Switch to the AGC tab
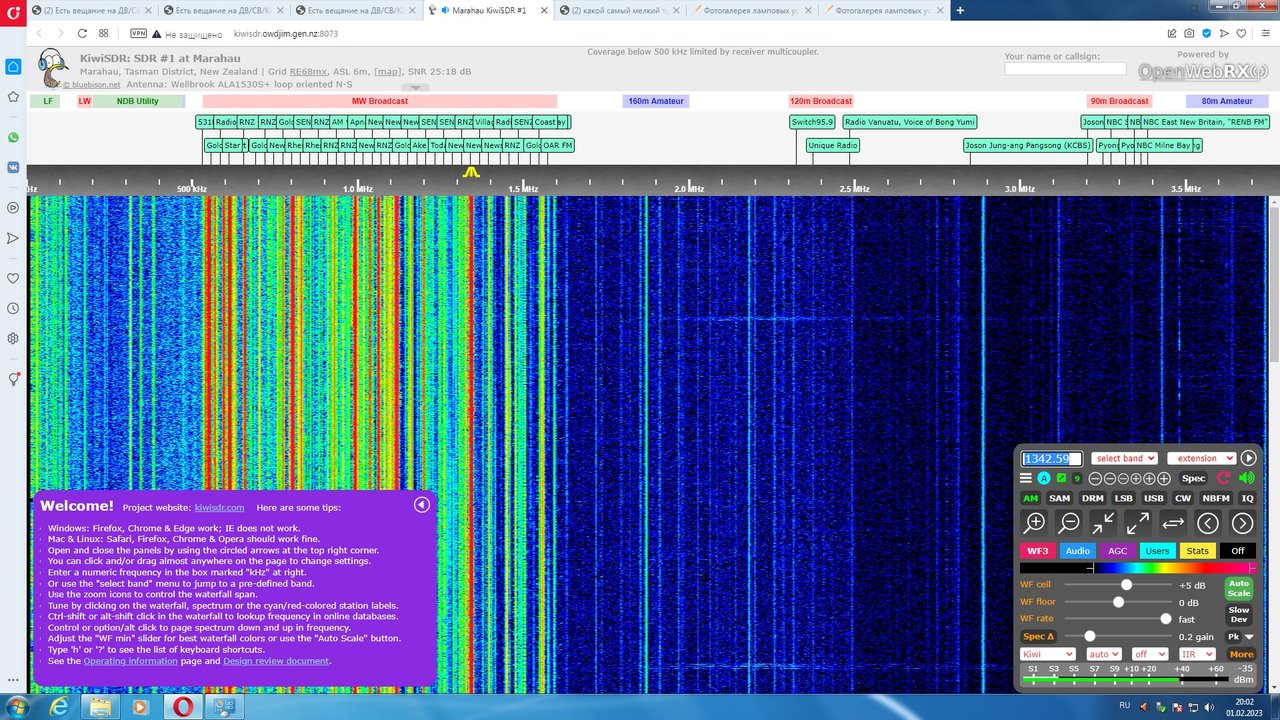This screenshot has width=1280, height=720. [1118, 550]
